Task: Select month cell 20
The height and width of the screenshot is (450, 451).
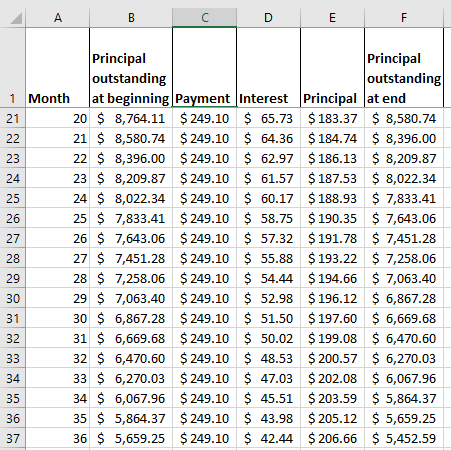Action: click(58, 118)
